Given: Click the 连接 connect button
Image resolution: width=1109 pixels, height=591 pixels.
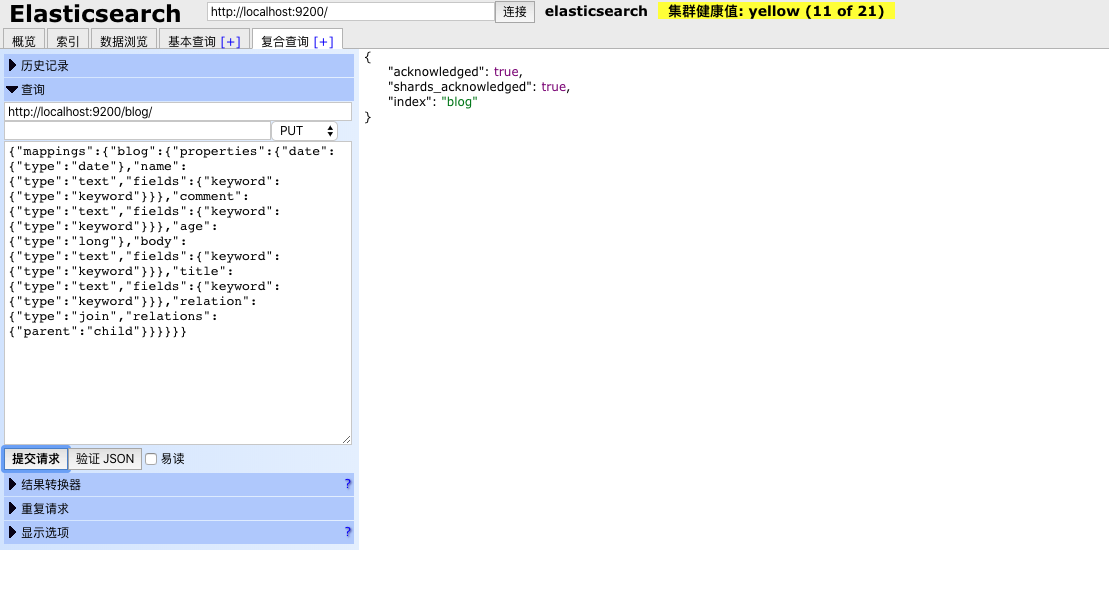Looking at the screenshot, I should tap(514, 12).
